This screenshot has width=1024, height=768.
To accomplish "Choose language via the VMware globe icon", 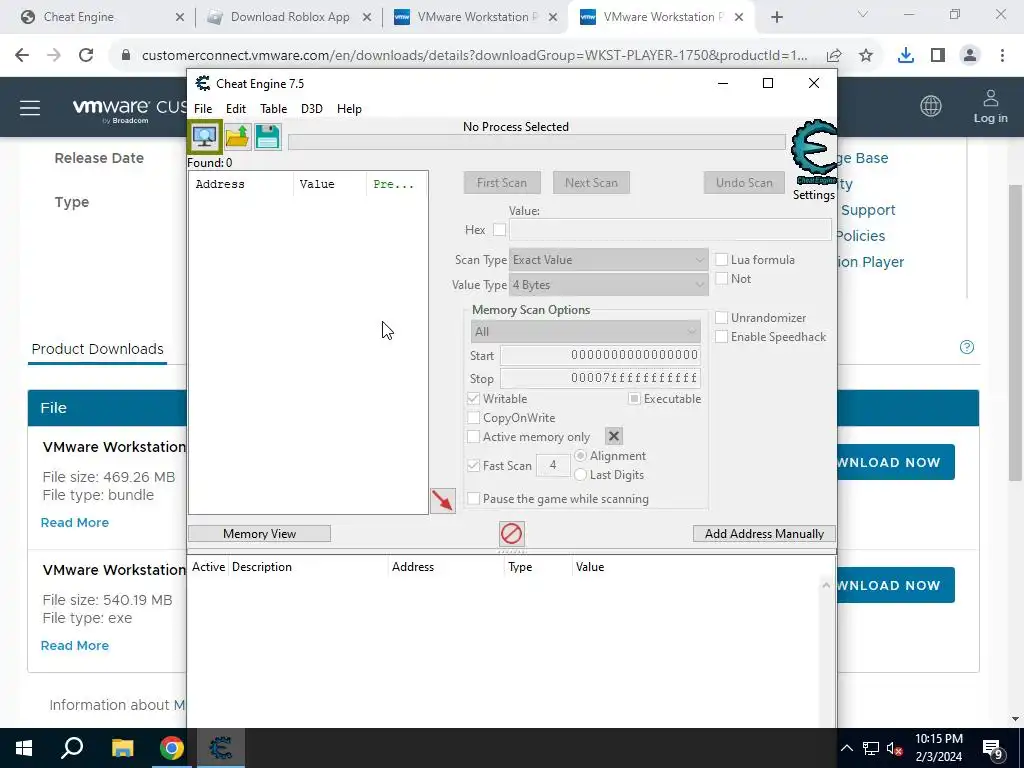I will tap(931, 106).
